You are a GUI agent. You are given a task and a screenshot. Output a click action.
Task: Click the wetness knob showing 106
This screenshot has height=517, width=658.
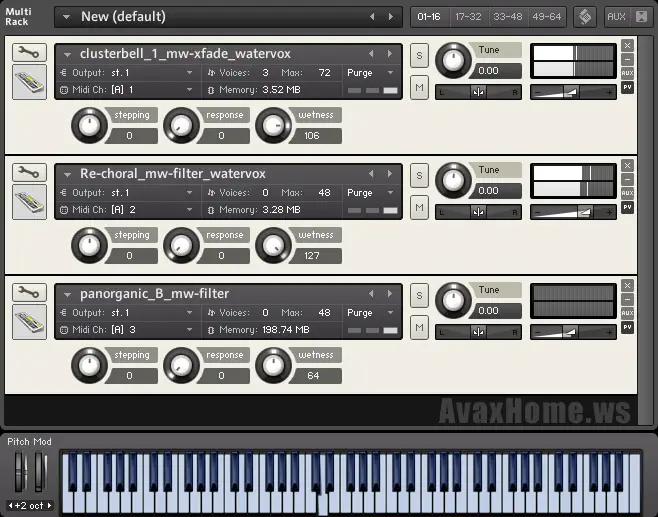pos(273,125)
